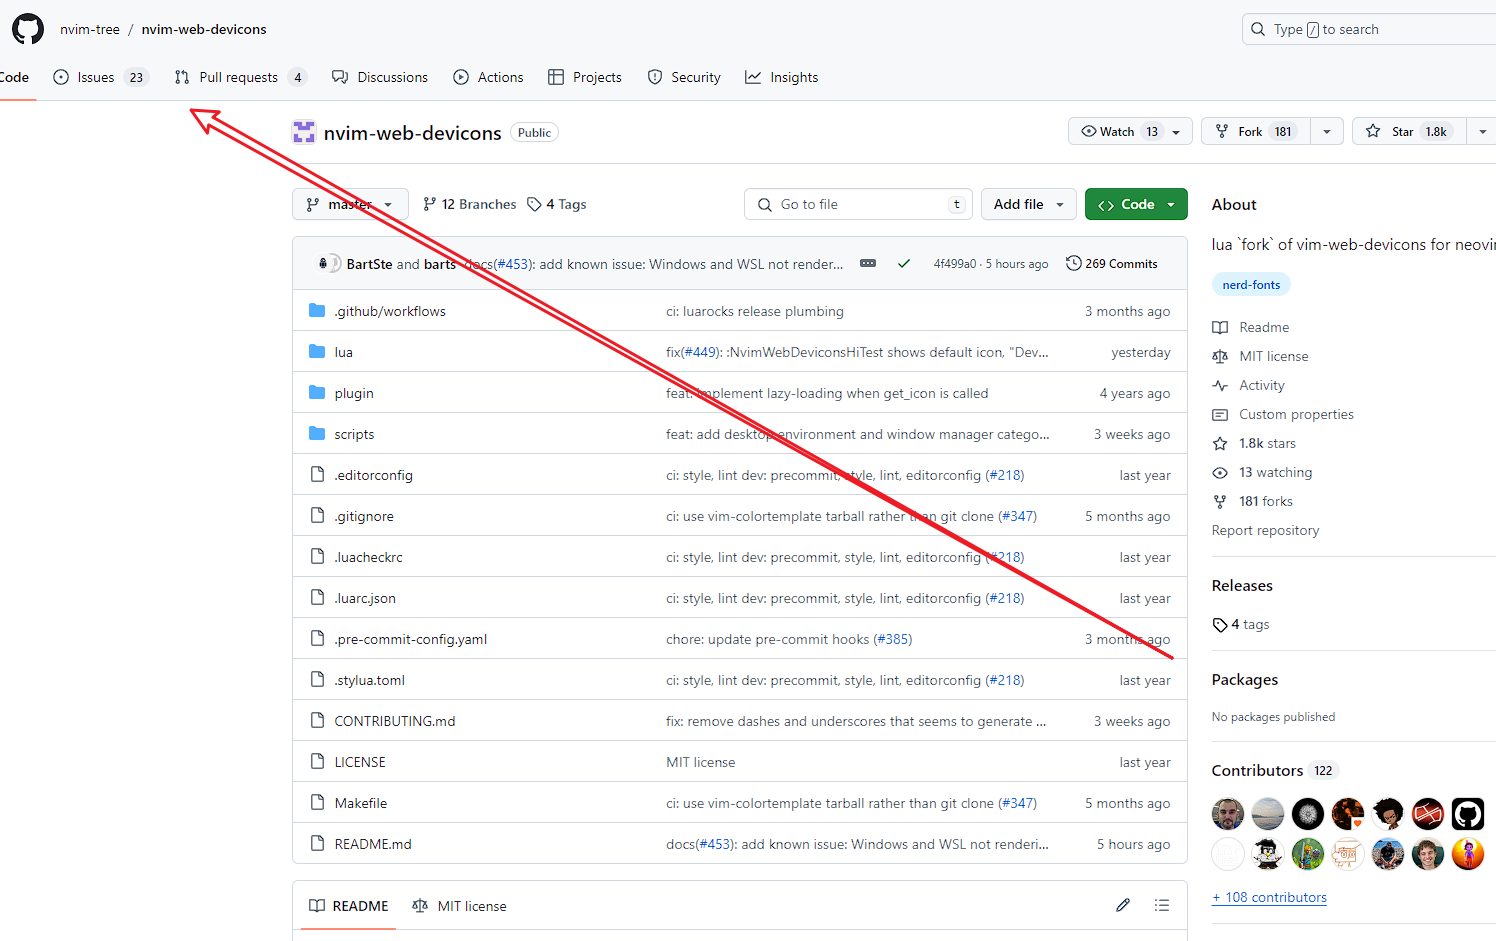Open the README outline list icon
This screenshot has height=941, width=1496.
pos(1161,905)
